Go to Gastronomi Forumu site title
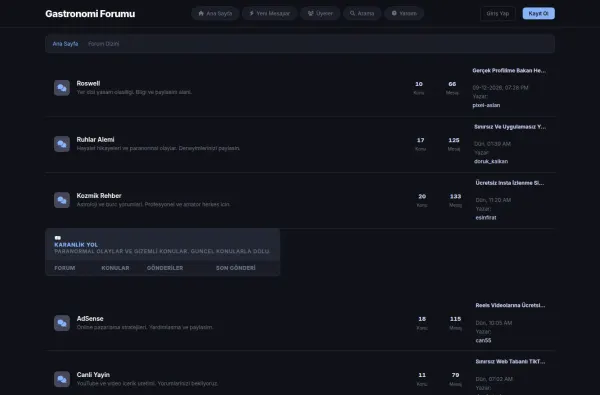Image resolution: width=600 pixels, height=395 pixels. [x=90, y=14]
